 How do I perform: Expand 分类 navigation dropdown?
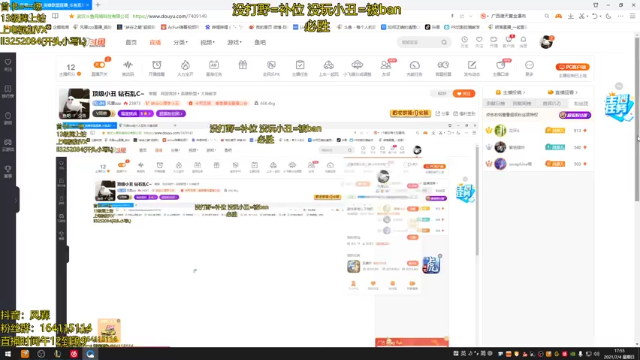point(180,42)
